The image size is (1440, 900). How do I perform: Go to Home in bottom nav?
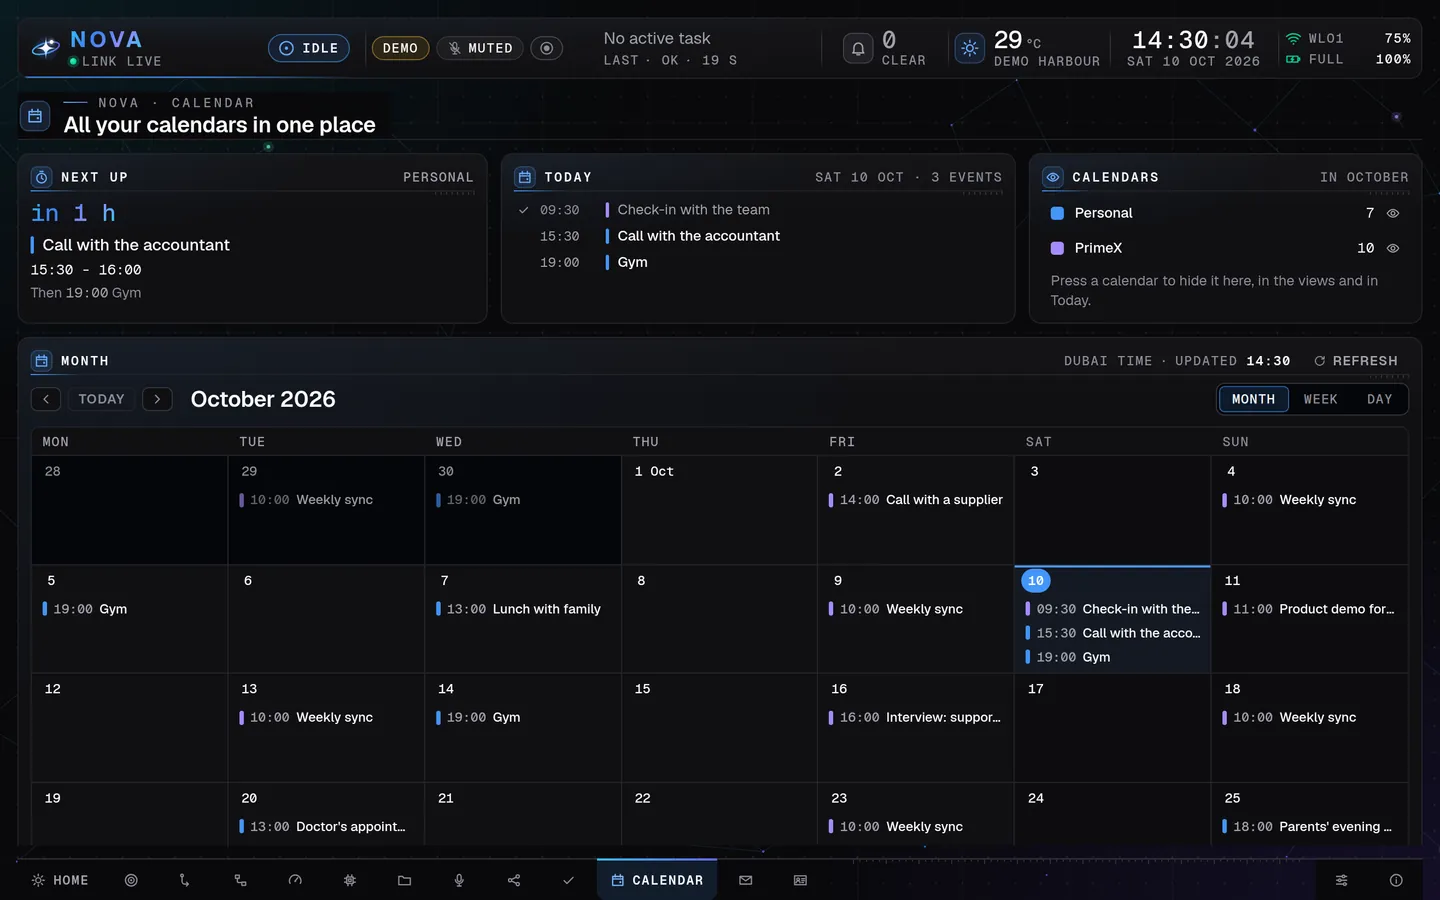coord(60,880)
